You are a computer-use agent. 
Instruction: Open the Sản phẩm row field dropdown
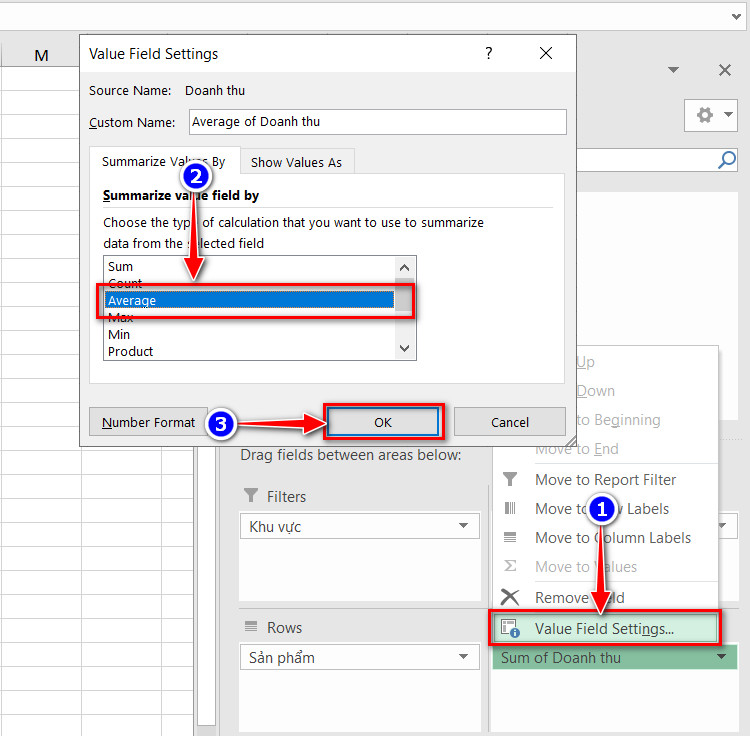(463, 657)
